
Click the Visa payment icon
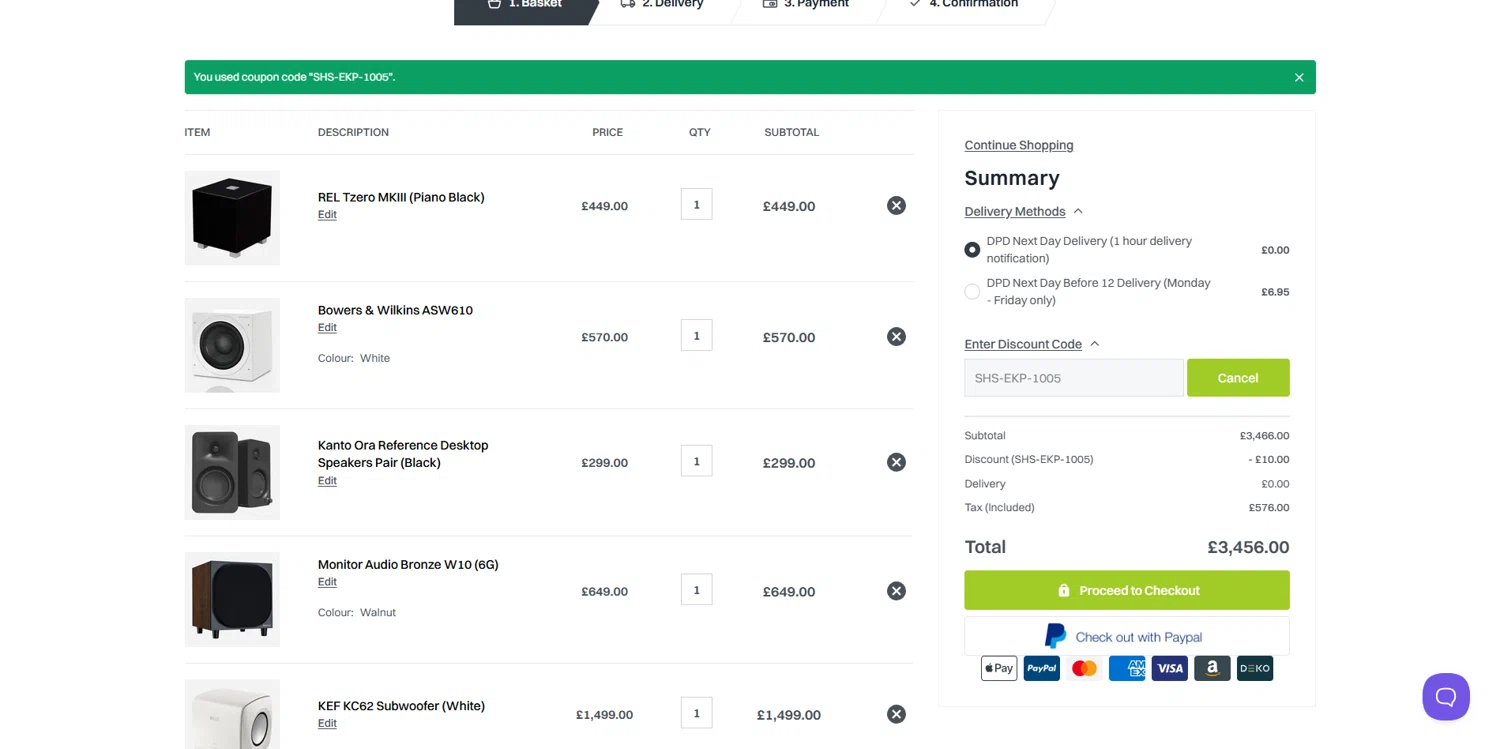coord(1170,668)
